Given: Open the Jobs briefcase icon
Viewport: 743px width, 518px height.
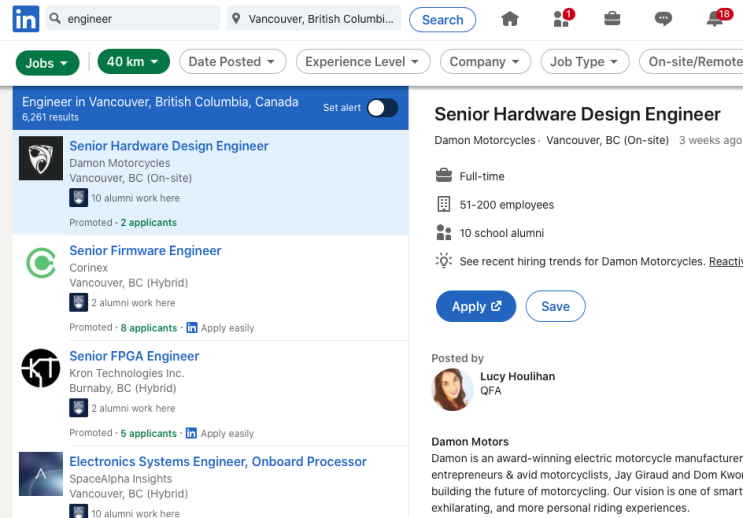Looking at the screenshot, I should coord(612,18).
